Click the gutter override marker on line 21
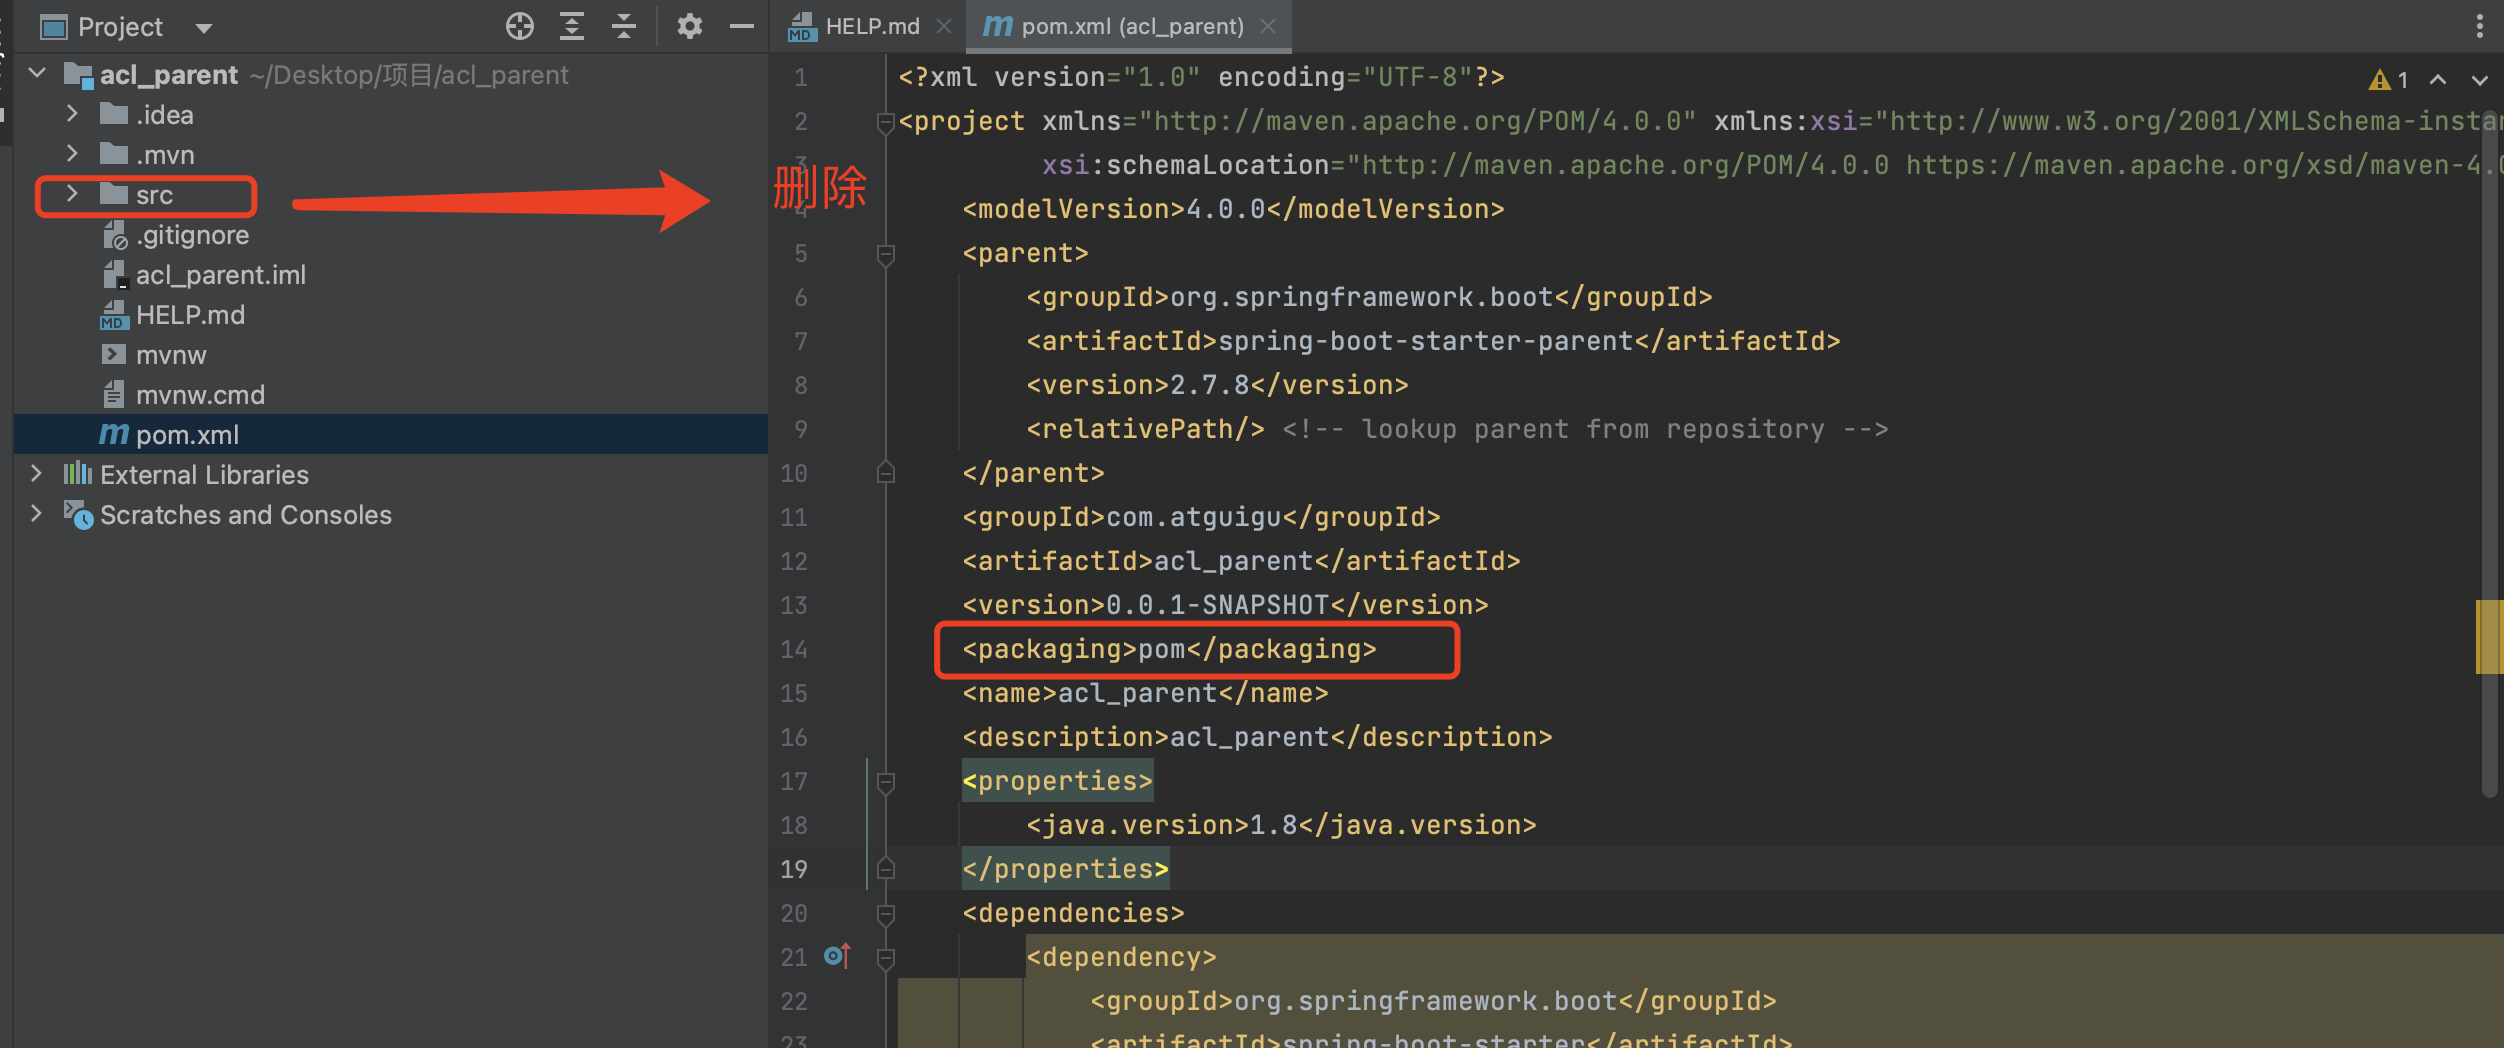 (x=837, y=957)
